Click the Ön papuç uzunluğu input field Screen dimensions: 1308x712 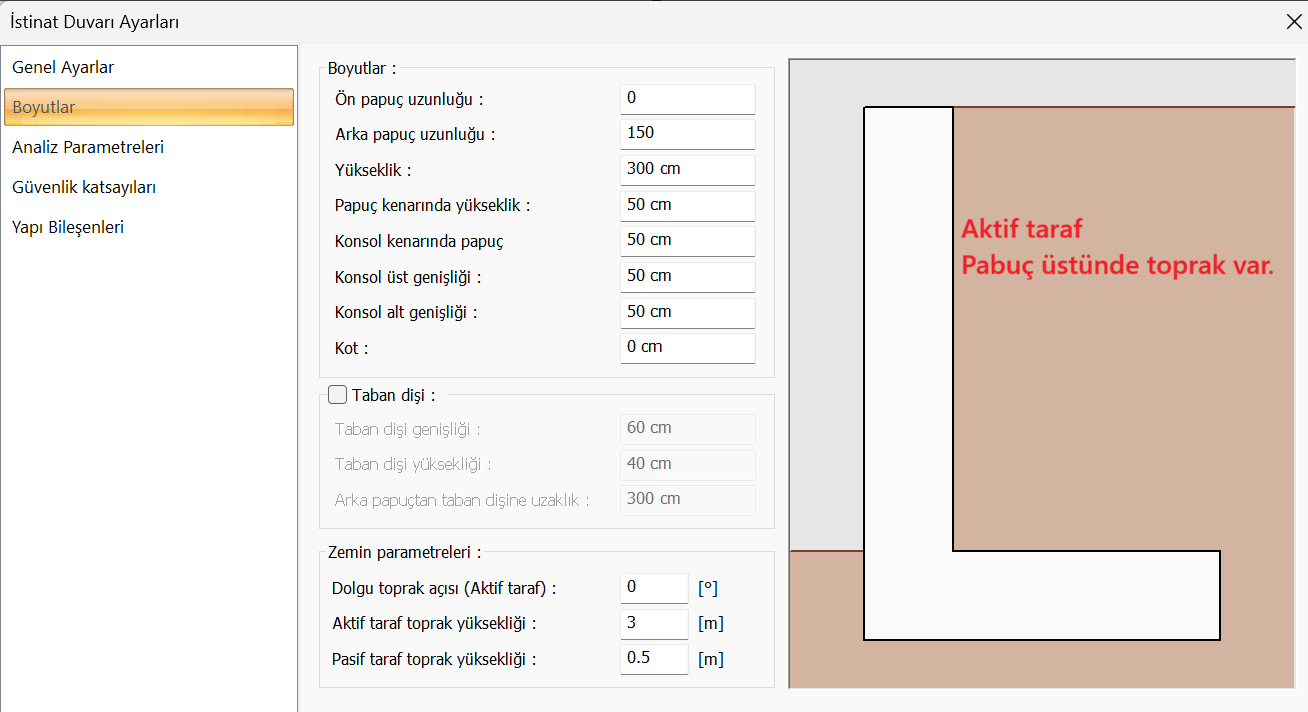click(x=687, y=99)
